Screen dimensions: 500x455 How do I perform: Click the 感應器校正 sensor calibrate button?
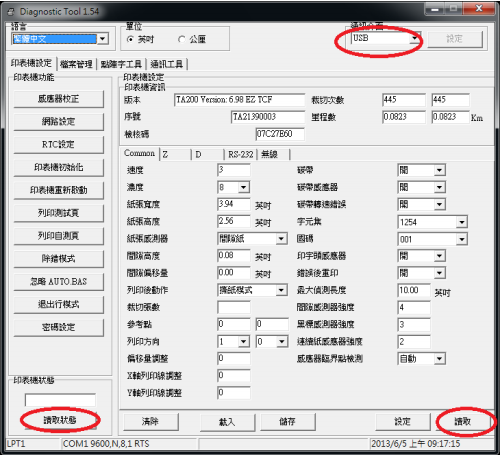coord(59,99)
